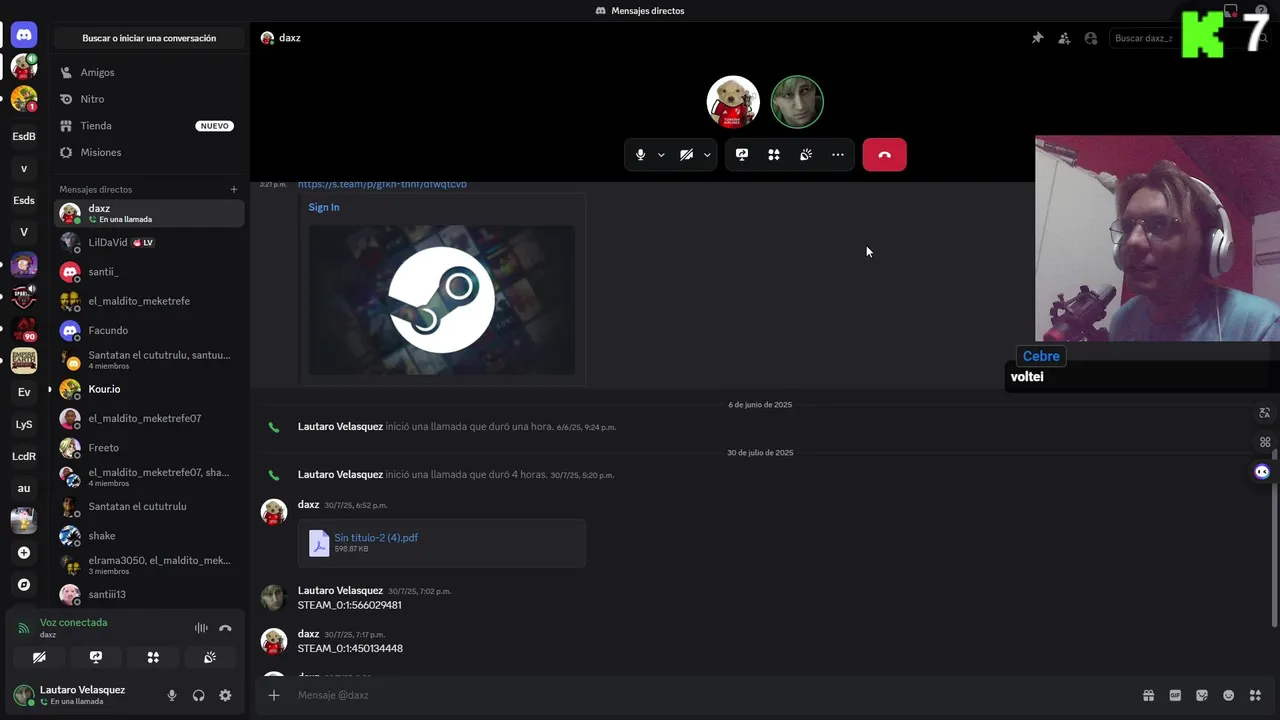Share your screen in the call
Image resolution: width=1280 pixels, height=720 pixels.
pyautogui.click(x=742, y=155)
